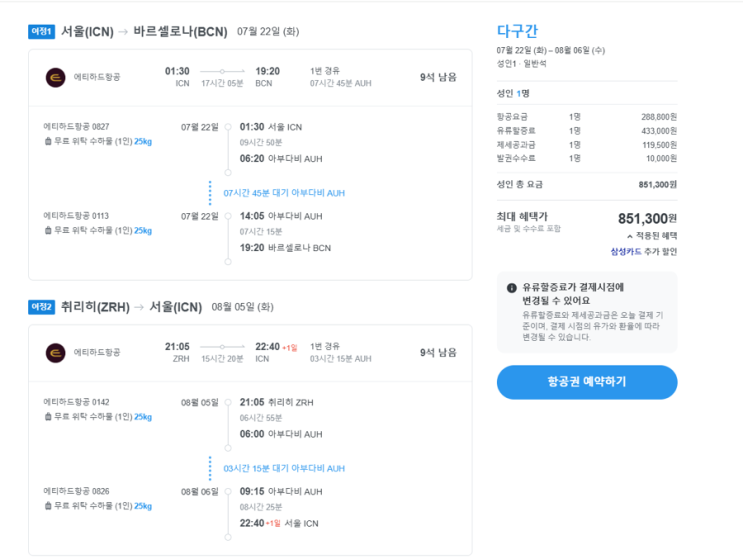Click the 서울(ICN) → 바르셀로나(BCN) route title
This screenshot has height=559, width=743.
[x=144, y=32]
